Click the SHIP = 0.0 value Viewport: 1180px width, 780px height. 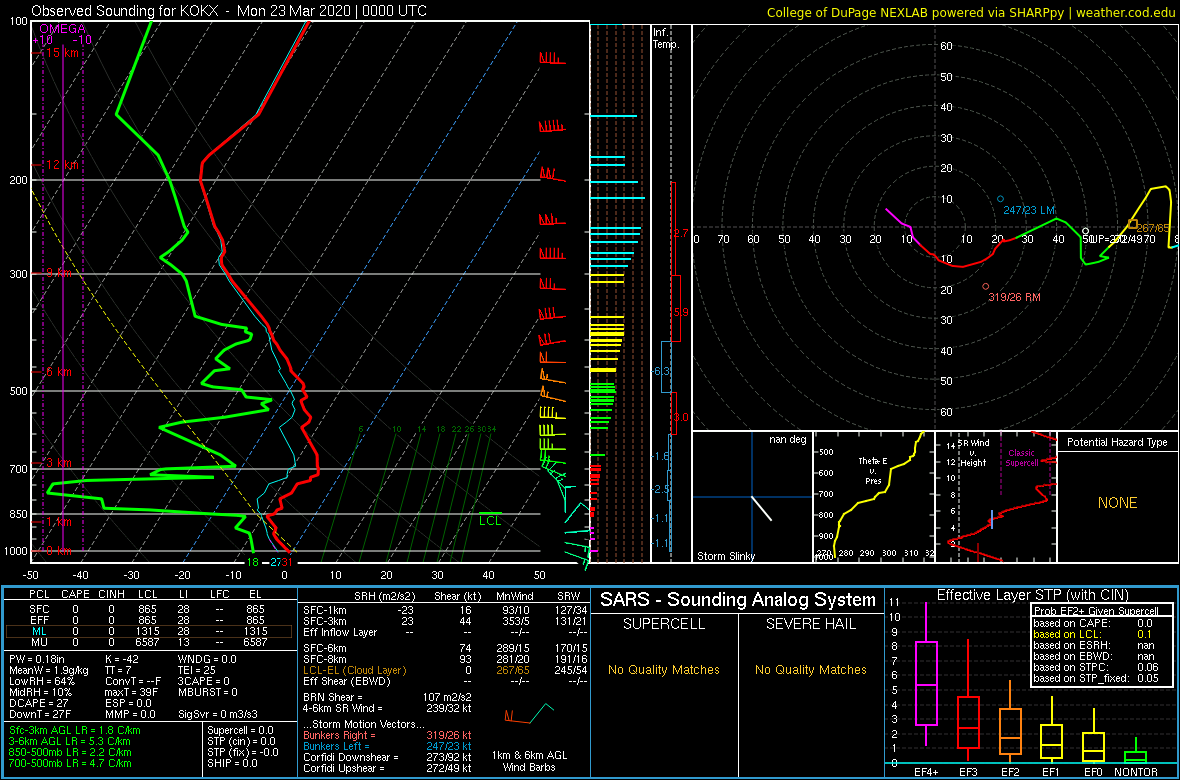point(232,763)
